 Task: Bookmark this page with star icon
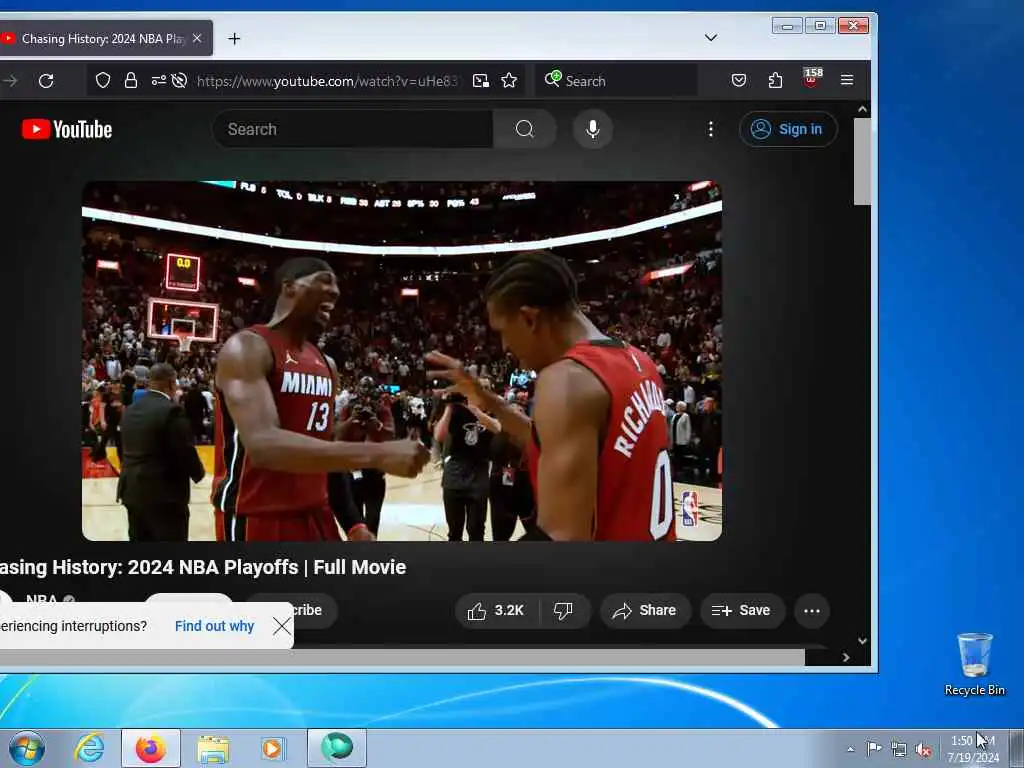tap(509, 80)
